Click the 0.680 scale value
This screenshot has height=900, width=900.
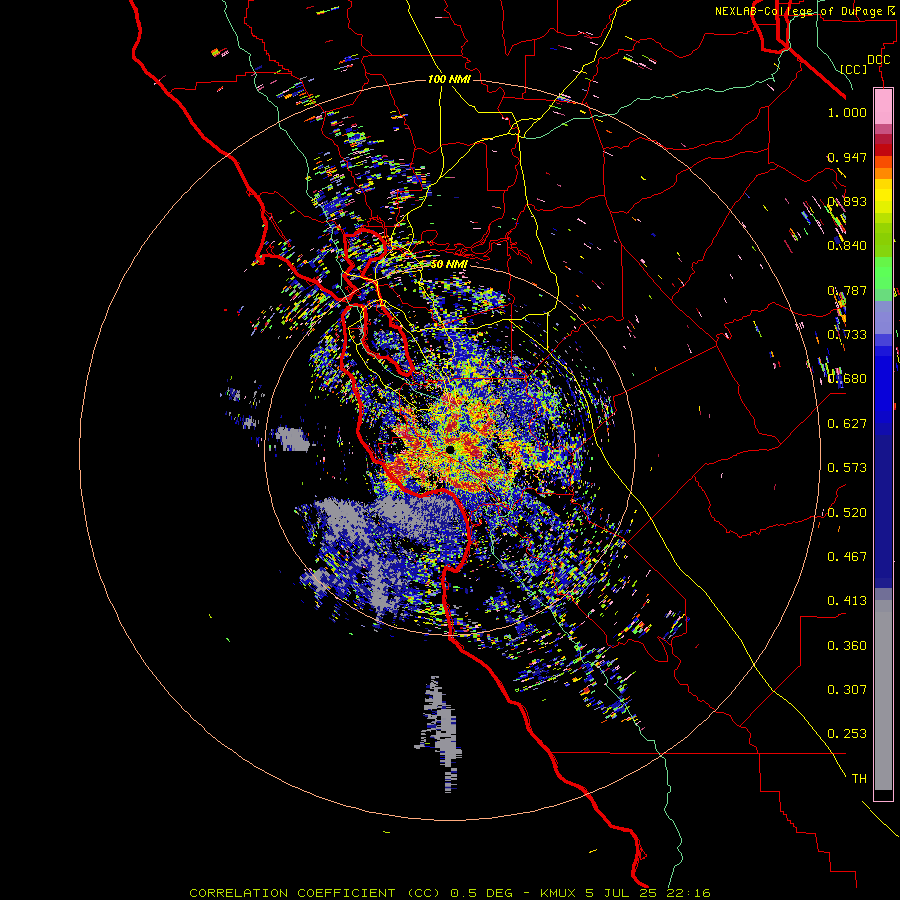point(847,379)
